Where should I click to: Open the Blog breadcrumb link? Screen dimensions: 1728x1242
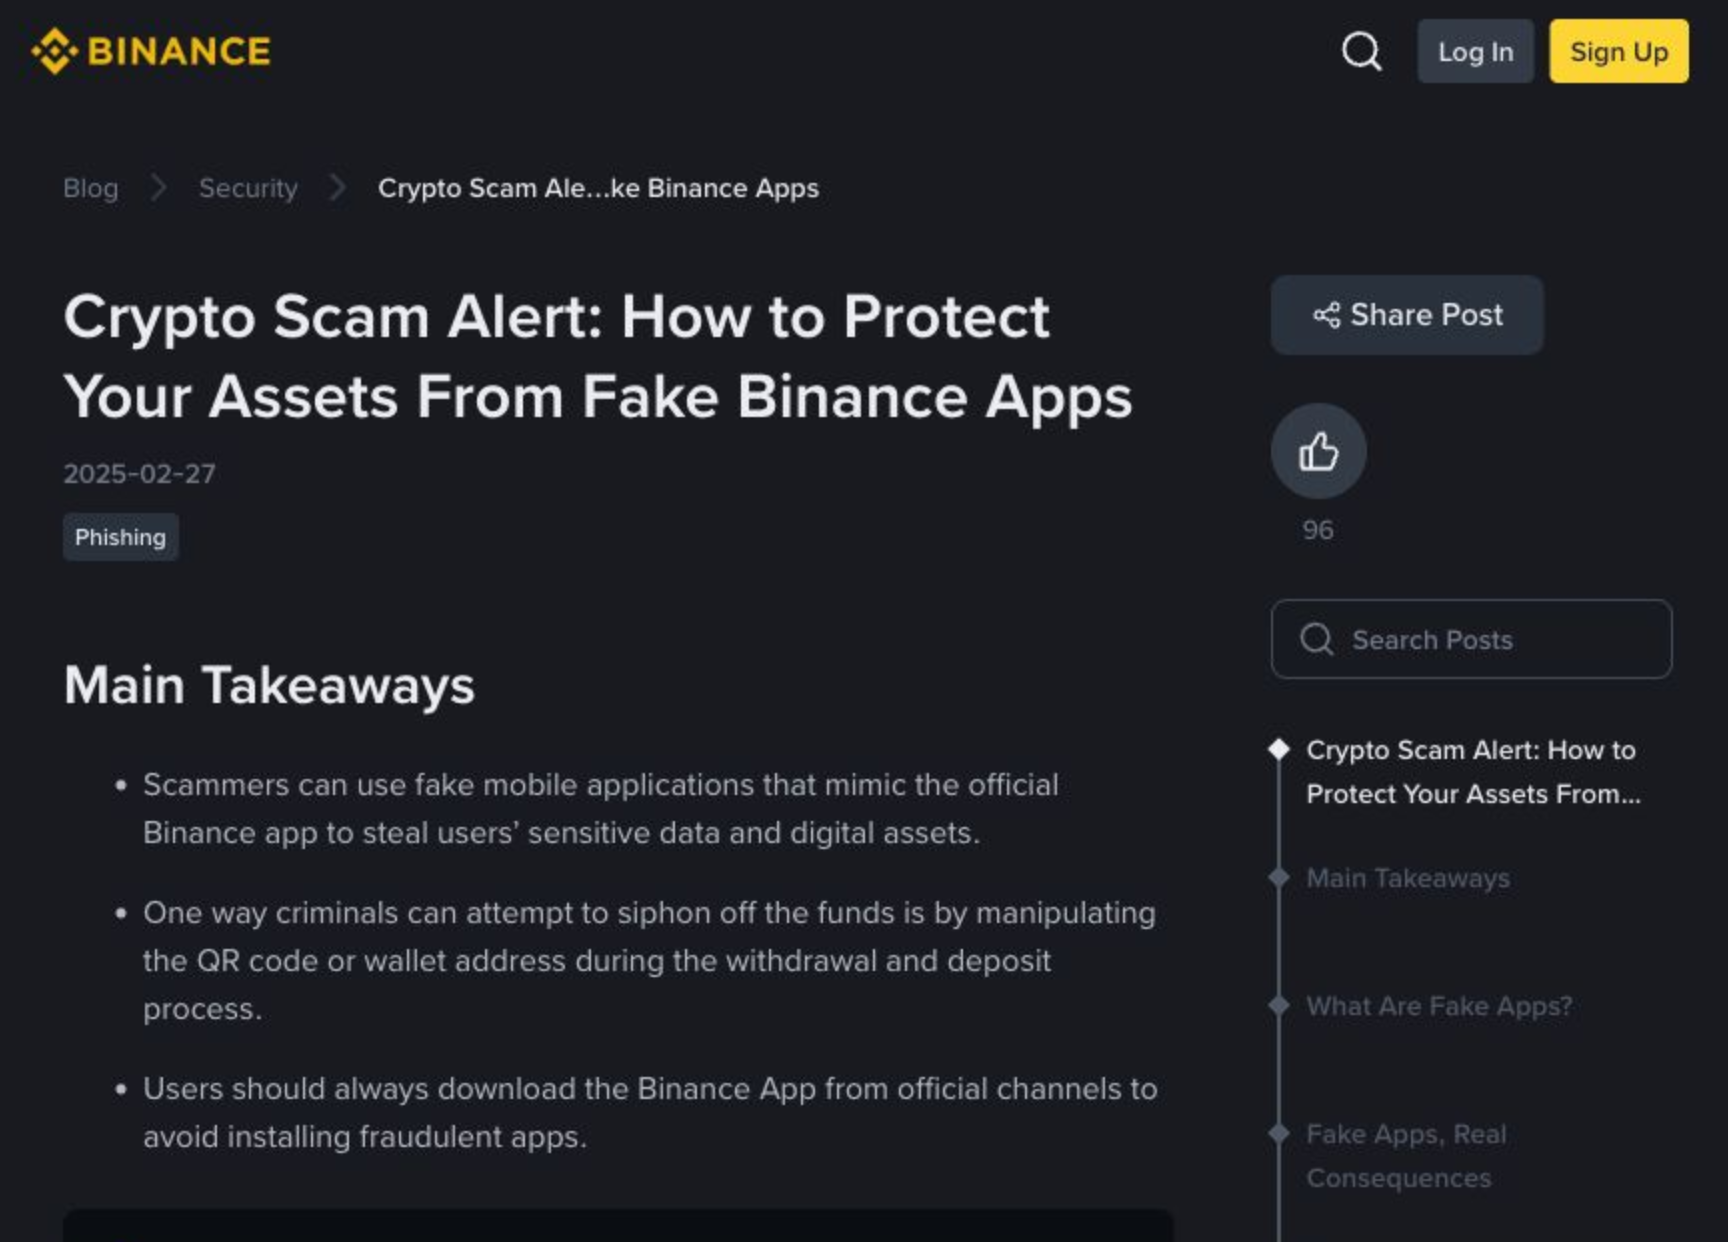coord(91,188)
